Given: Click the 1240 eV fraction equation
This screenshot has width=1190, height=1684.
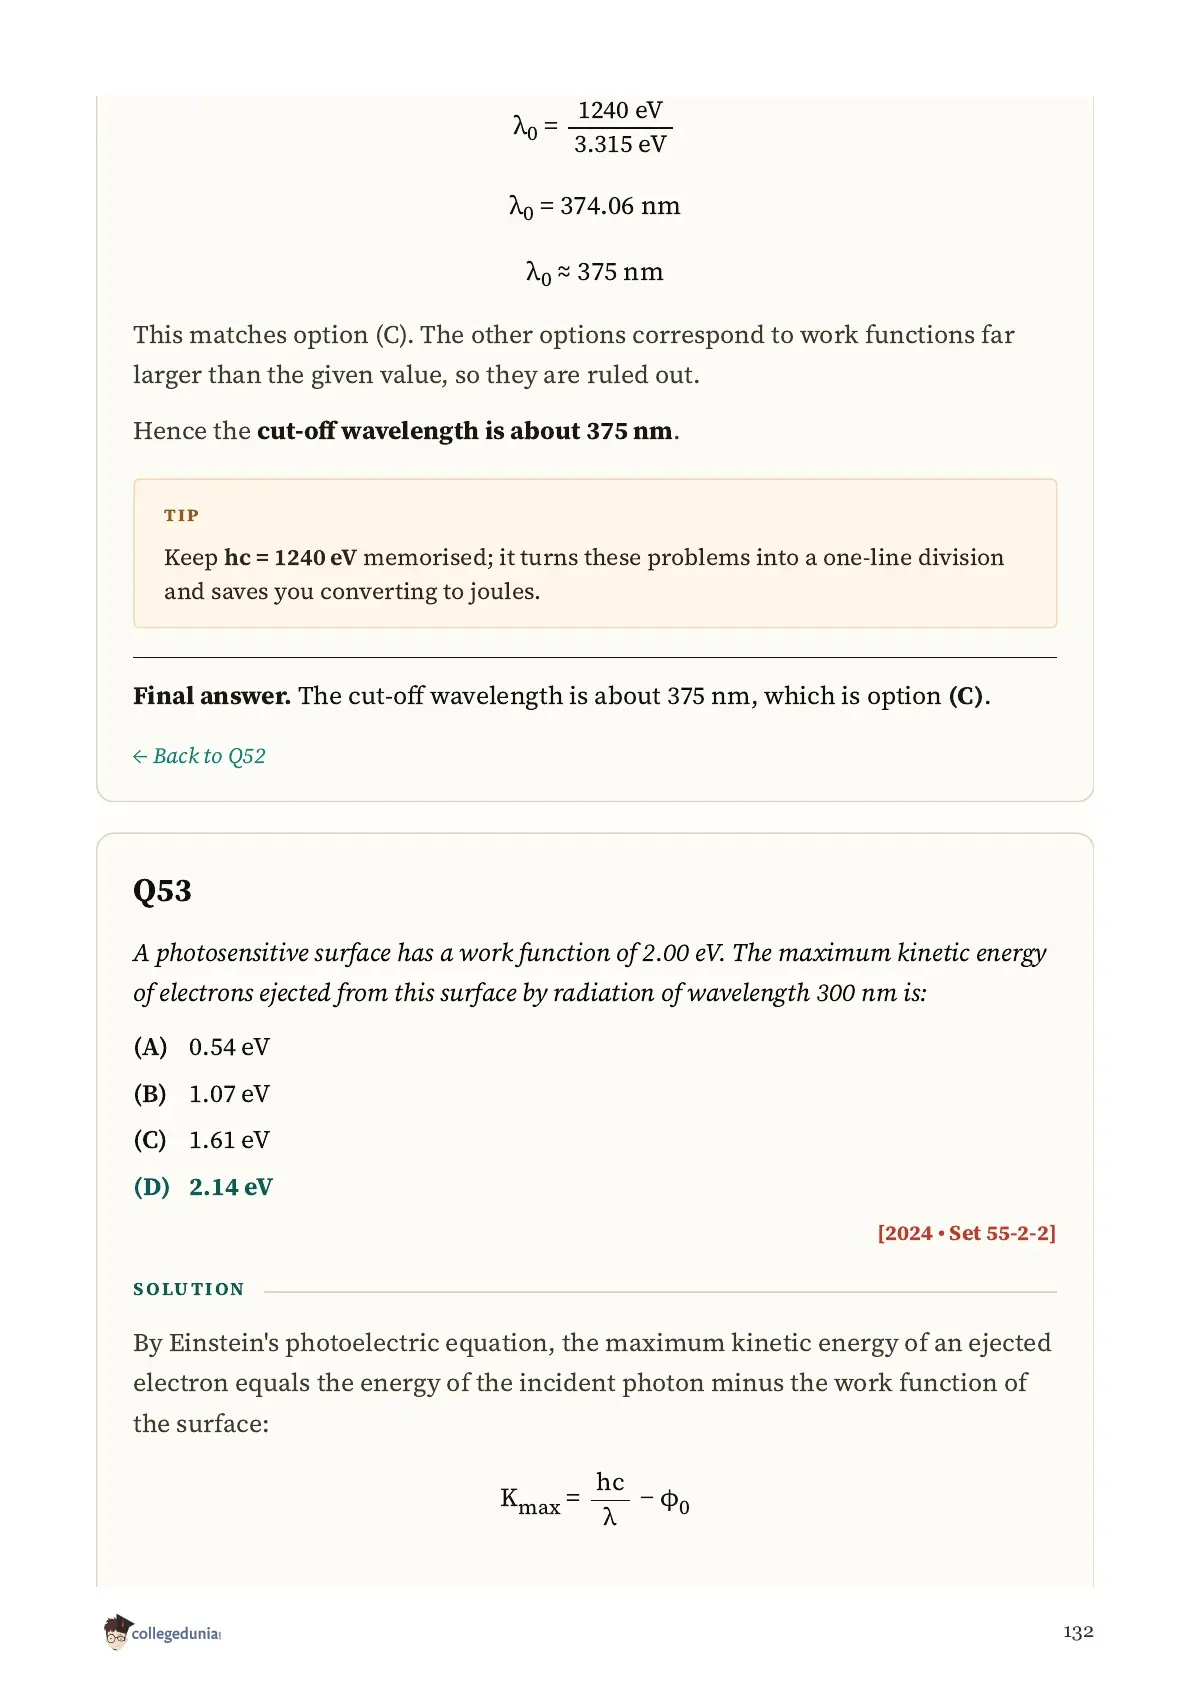Looking at the screenshot, I should [x=592, y=127].
